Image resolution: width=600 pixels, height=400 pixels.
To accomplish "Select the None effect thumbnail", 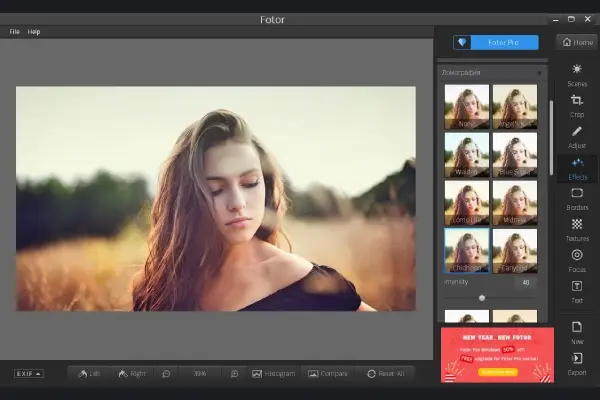I will click(467, 107).
